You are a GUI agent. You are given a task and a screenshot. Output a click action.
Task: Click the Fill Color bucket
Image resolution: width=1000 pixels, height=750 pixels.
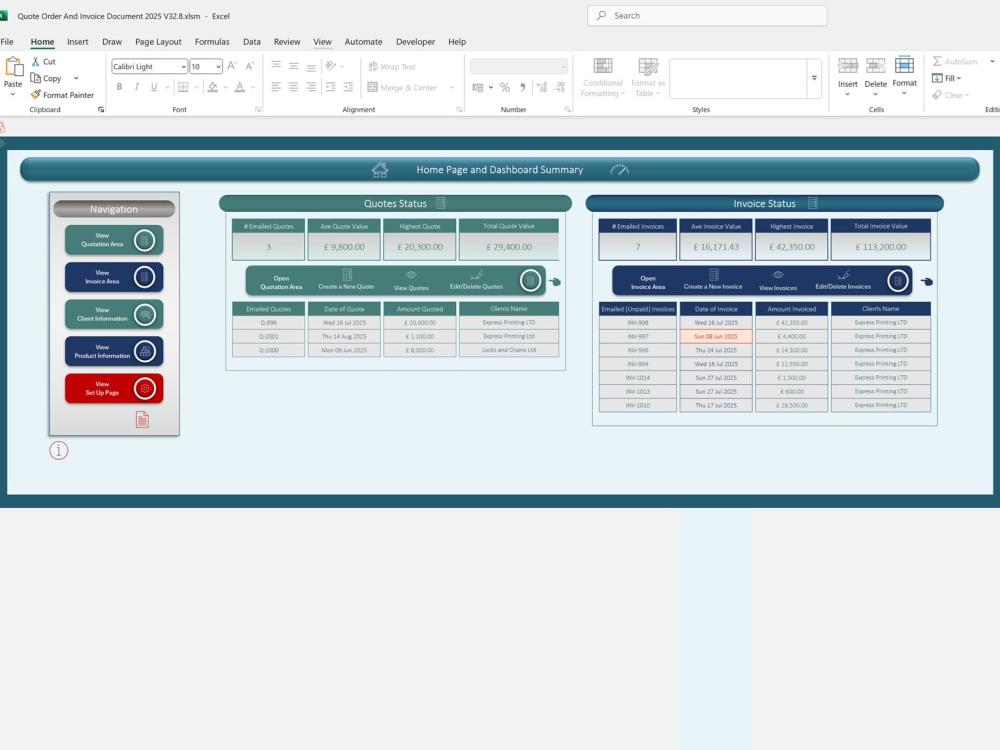pyautogui.click(x=212, y=87)
